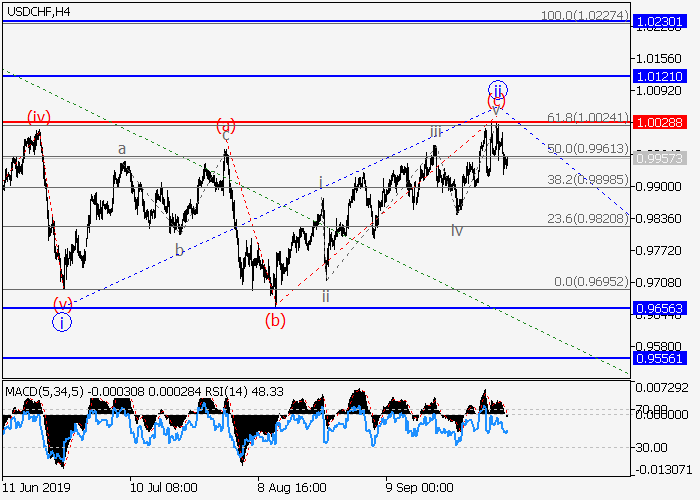
Task: Select the red (iv) wave label
Action: point(38,117)
